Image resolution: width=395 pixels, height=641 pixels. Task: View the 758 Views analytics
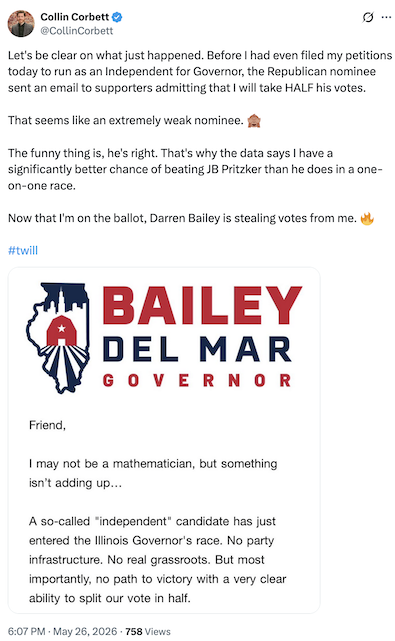coord(148,631)
